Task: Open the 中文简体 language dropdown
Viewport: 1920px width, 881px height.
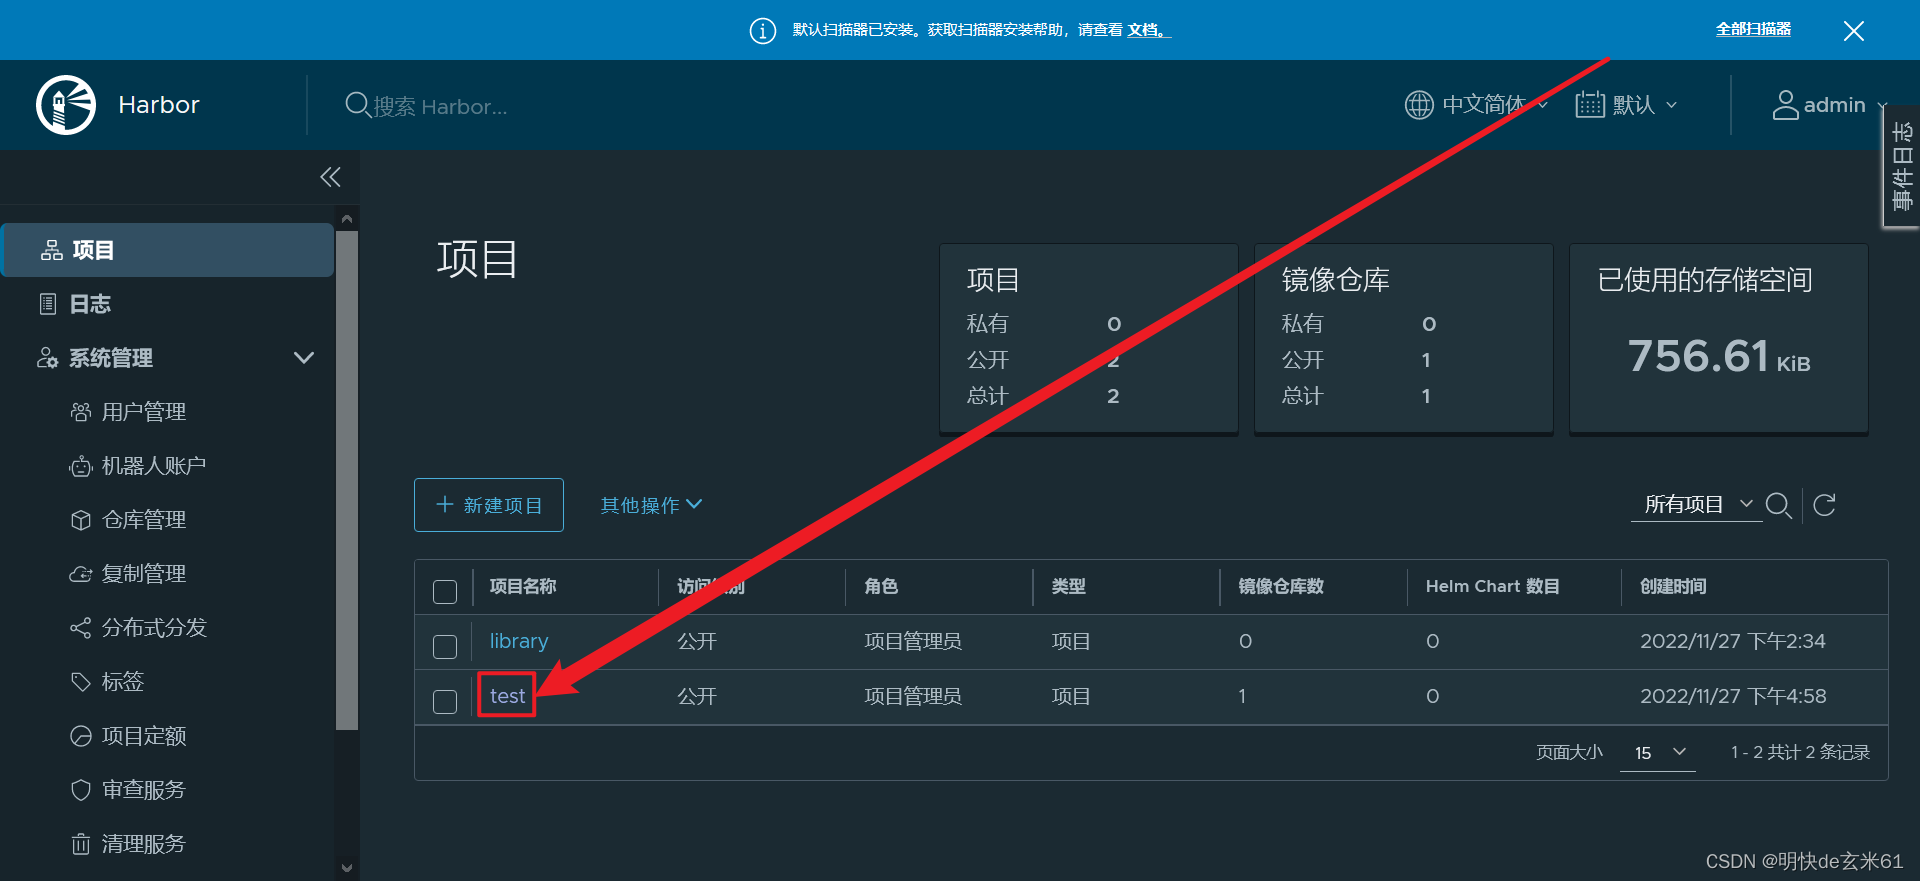Action: [x=1477, y=105]
